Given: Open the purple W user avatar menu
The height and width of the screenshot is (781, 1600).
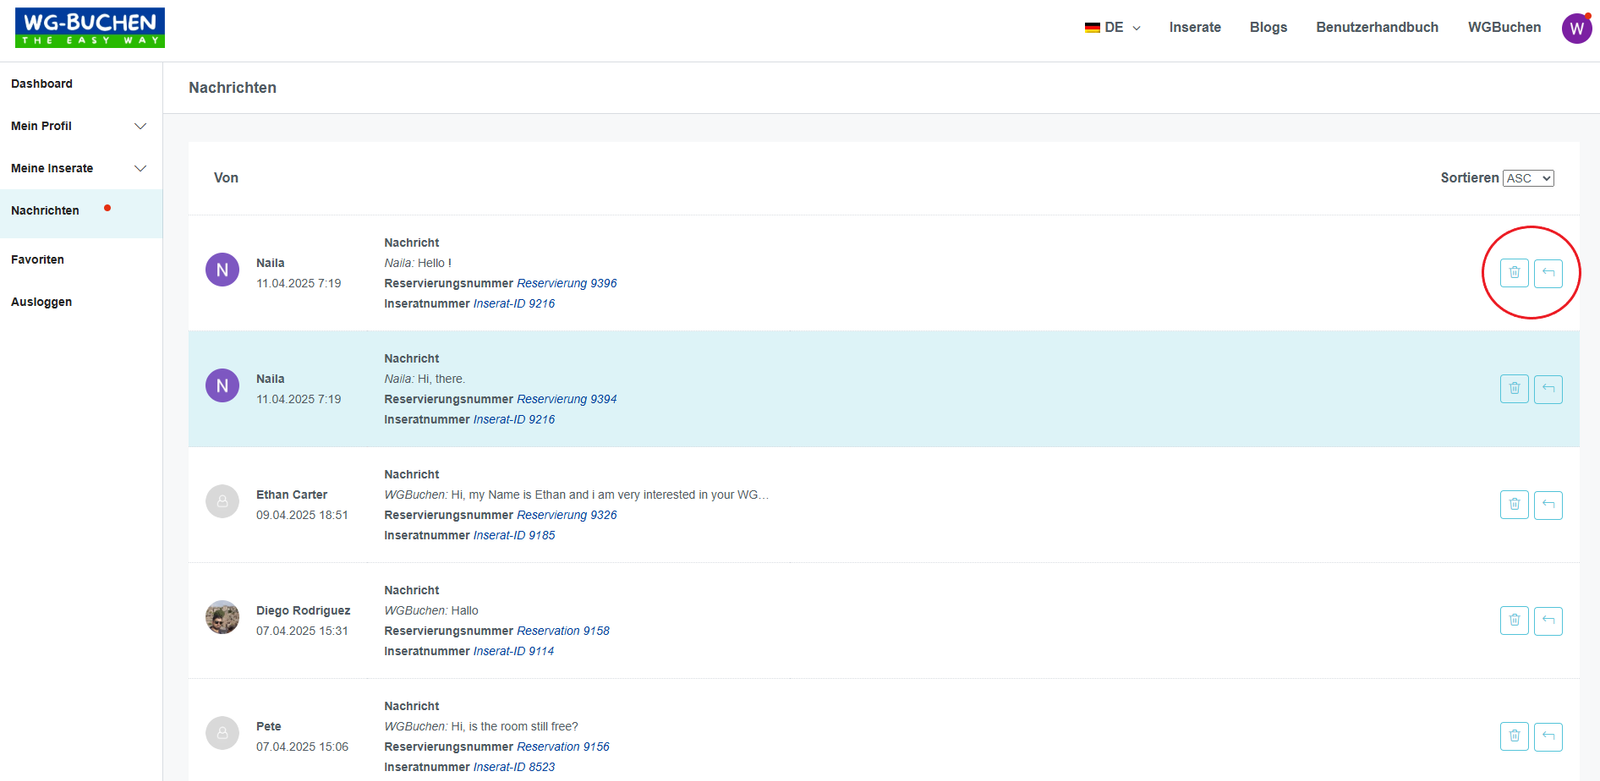Looking at the screenshot, I should (x=1577, y=28).
